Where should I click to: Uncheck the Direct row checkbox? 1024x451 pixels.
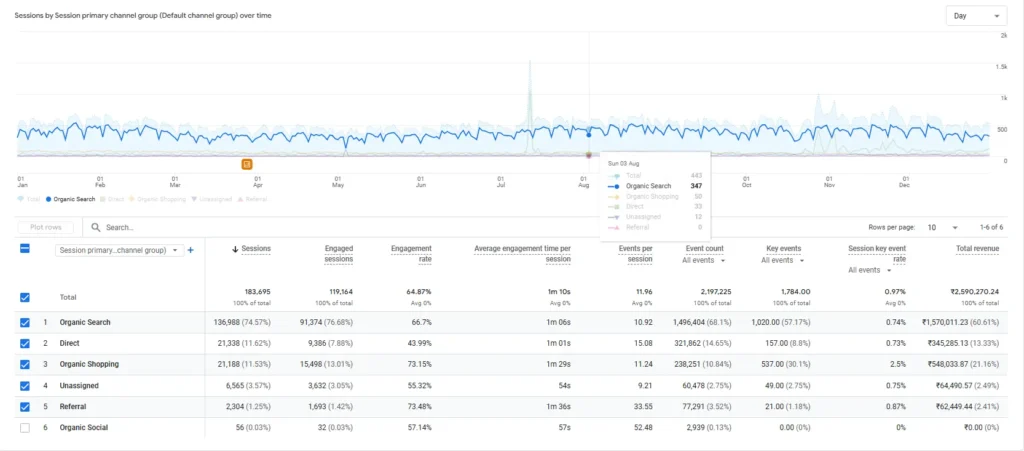tap(25, 343)
